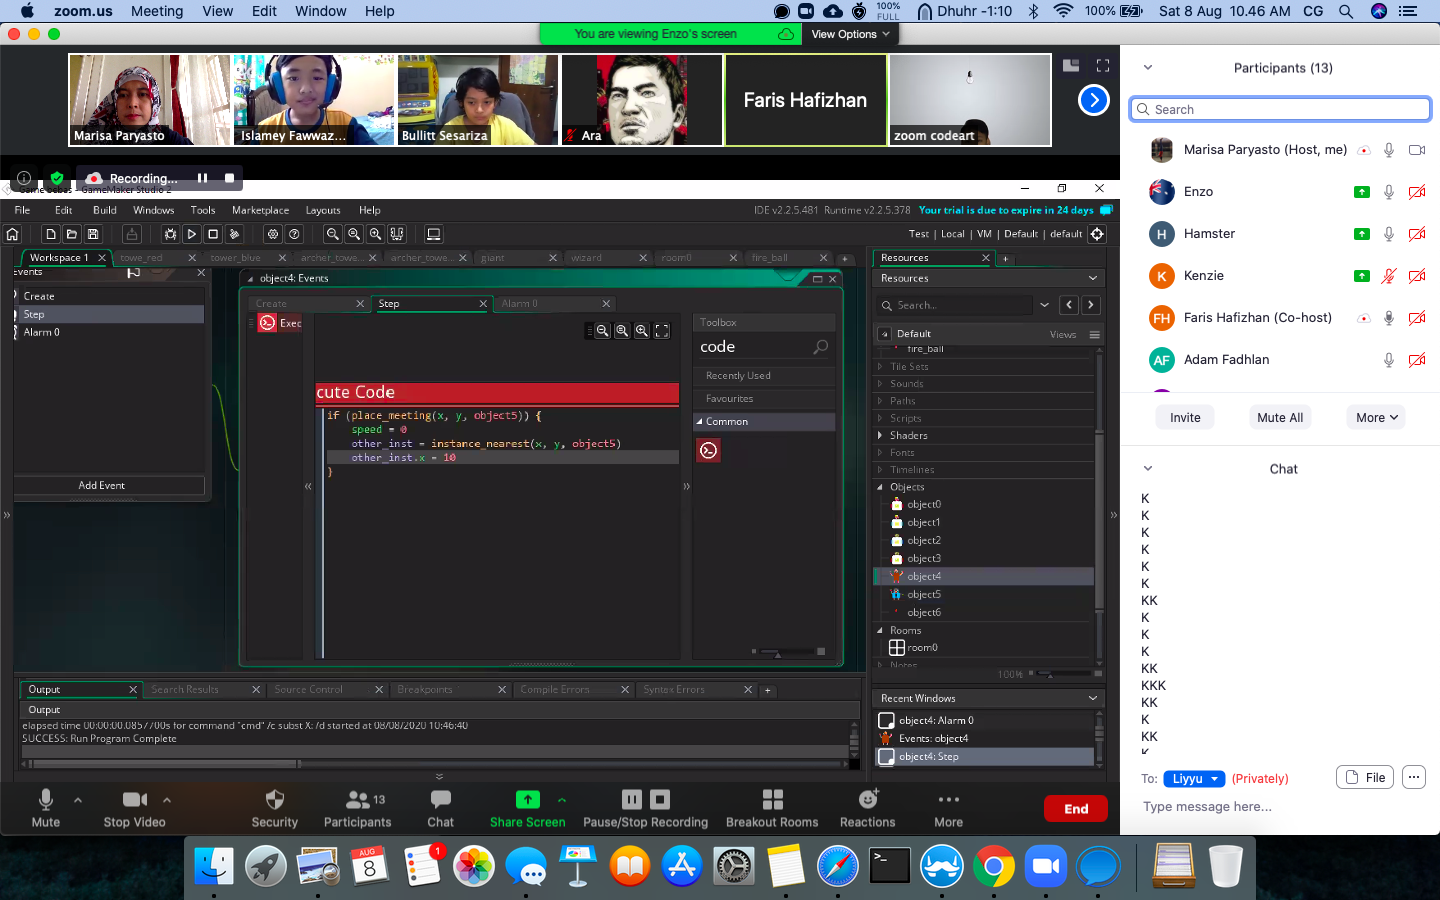Collapse the Rooms folder in Resources
Viewport: 1440px width, 900px height.
(880, 630)
